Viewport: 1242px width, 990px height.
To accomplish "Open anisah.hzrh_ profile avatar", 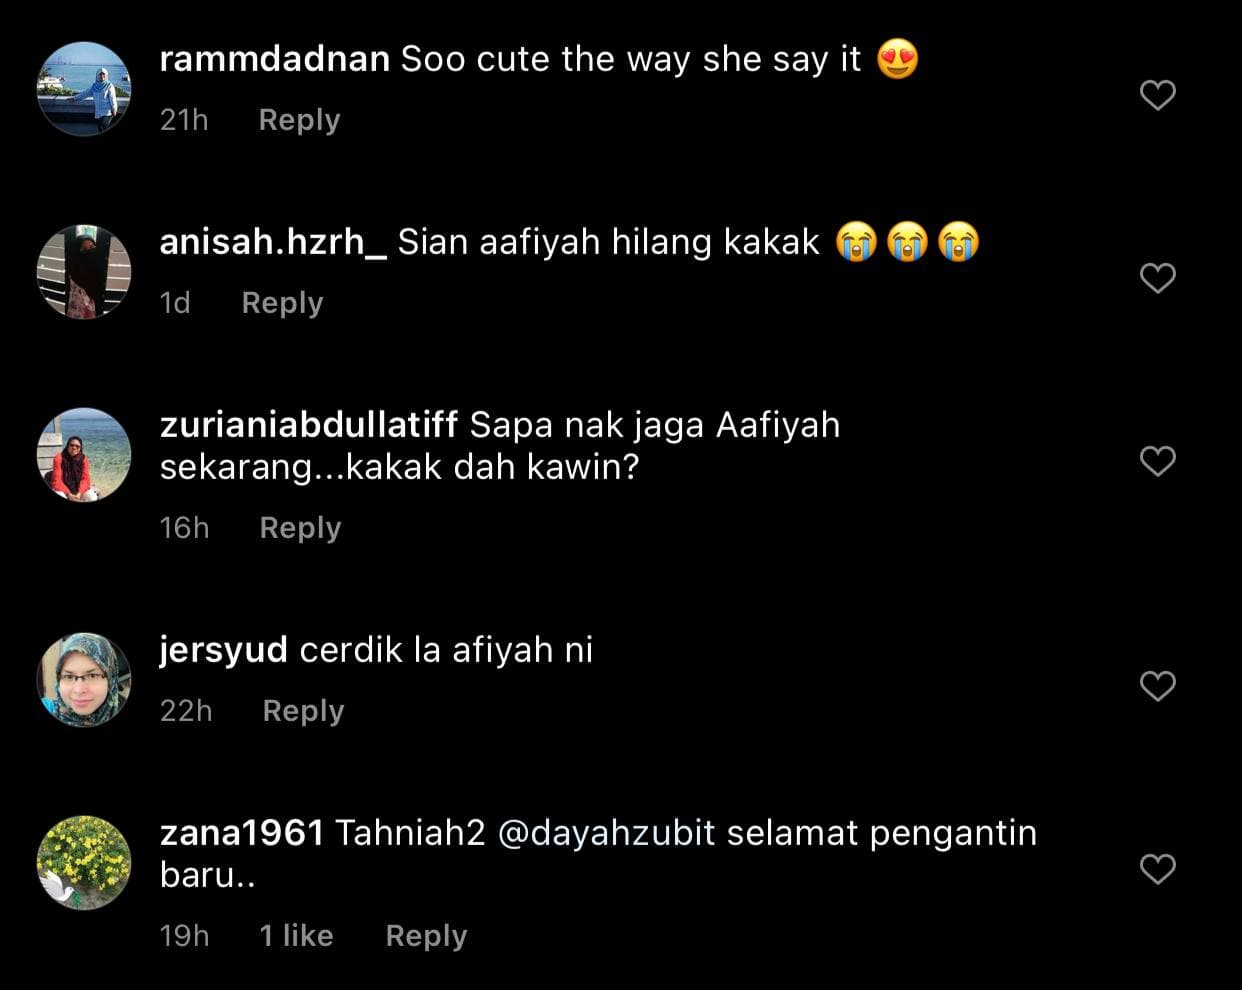I will (84, 272).
